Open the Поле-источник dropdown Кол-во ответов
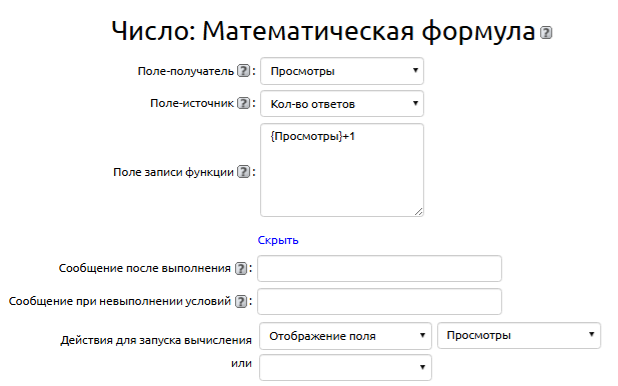The height and width of the screenshot is (386, 618). pos(342,104)
